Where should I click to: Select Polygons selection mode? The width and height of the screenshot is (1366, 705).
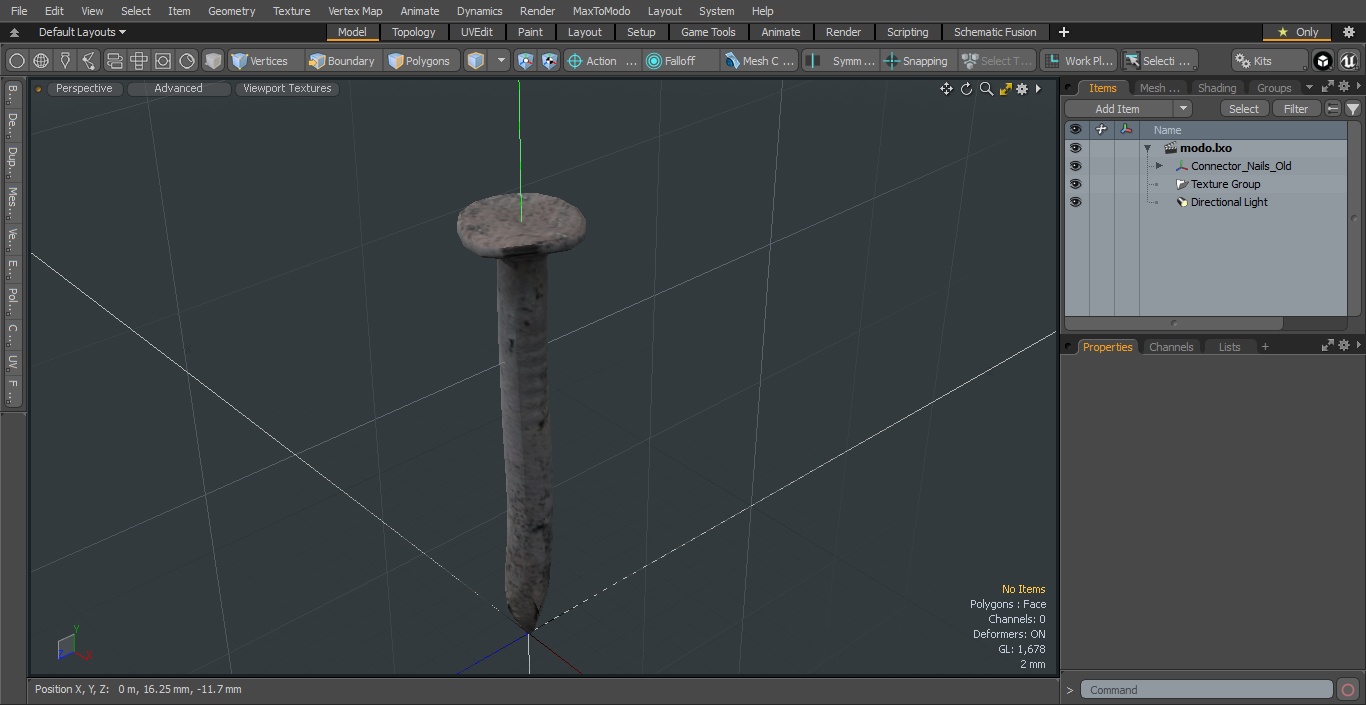click(x=421, y=61)
